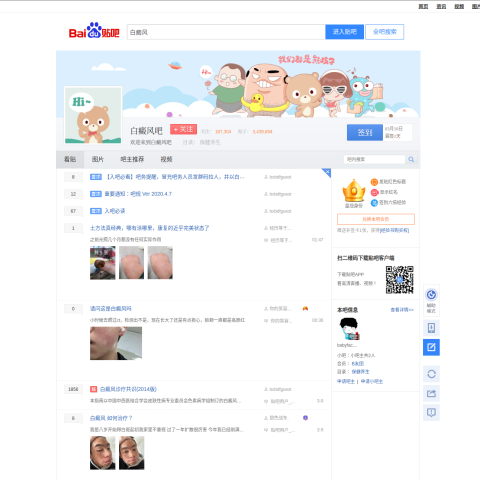This screenshot has width=480, height=480.
Task: Click the 保健养生 directory link in sidebar
Action: (360, 372)
